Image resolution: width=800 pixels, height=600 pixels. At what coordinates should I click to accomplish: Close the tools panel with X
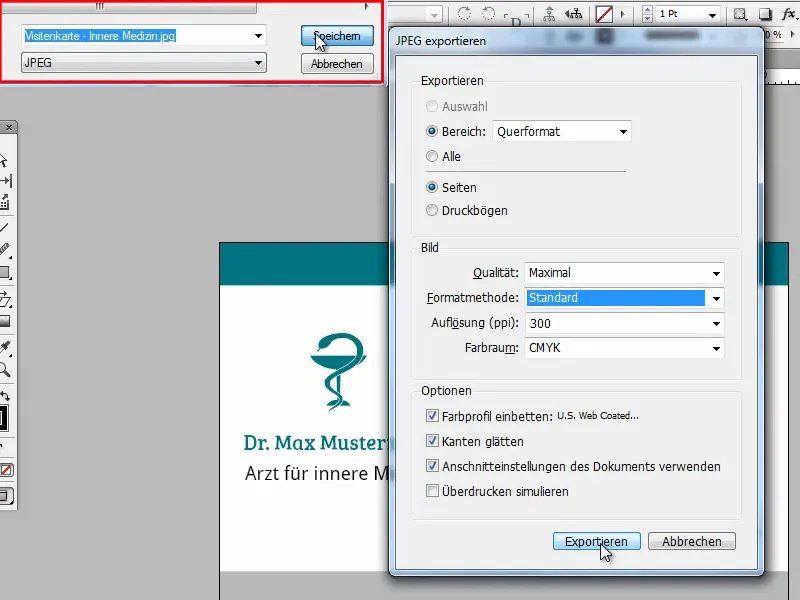click(9, 128)
